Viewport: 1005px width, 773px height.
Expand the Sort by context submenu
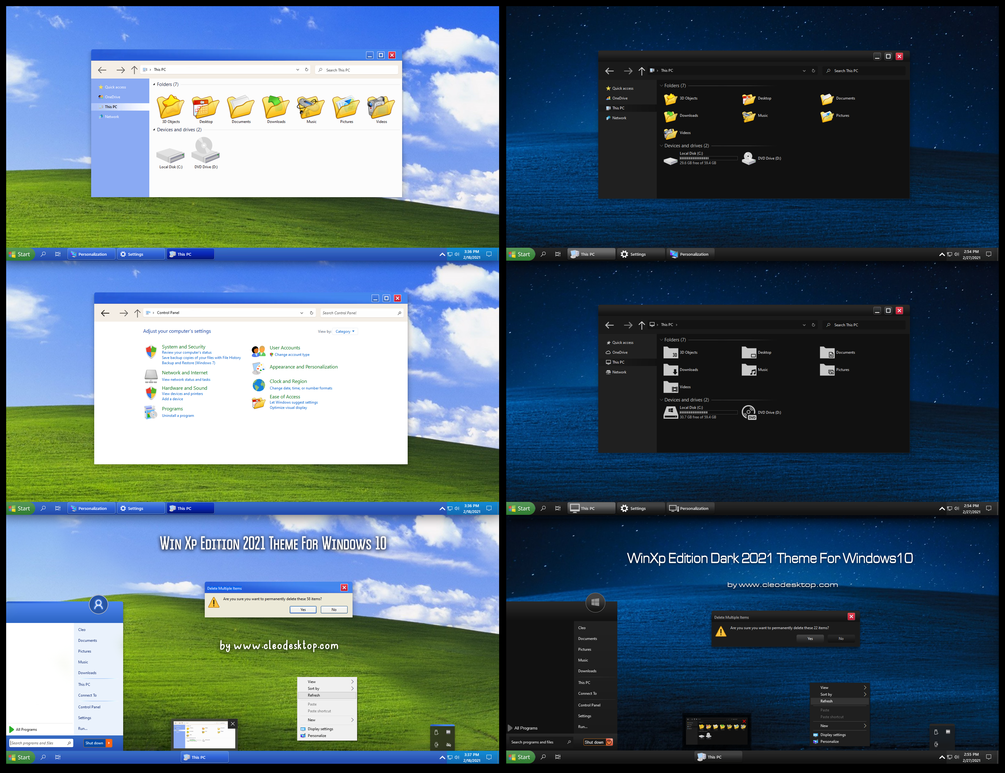314,689
